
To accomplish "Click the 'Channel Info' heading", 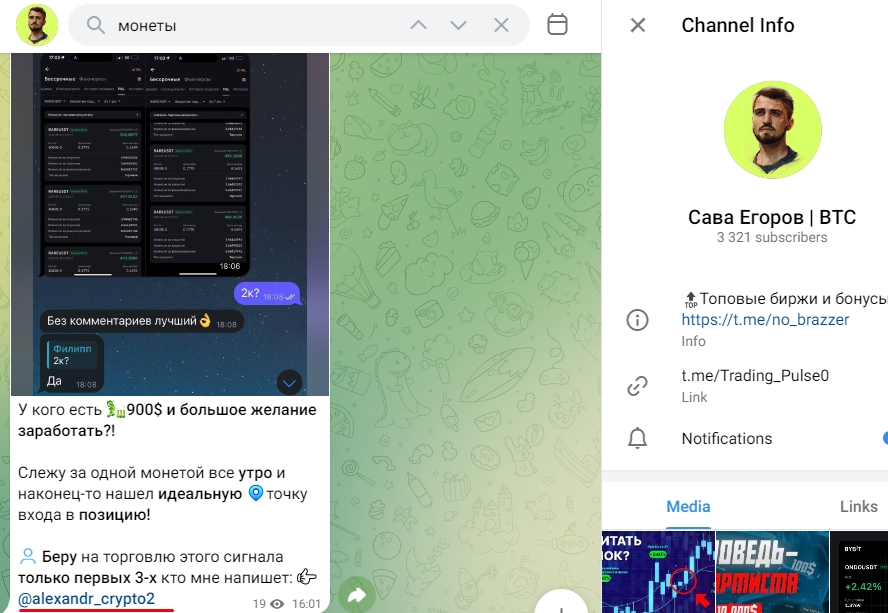I will click(x=738, y=25).
